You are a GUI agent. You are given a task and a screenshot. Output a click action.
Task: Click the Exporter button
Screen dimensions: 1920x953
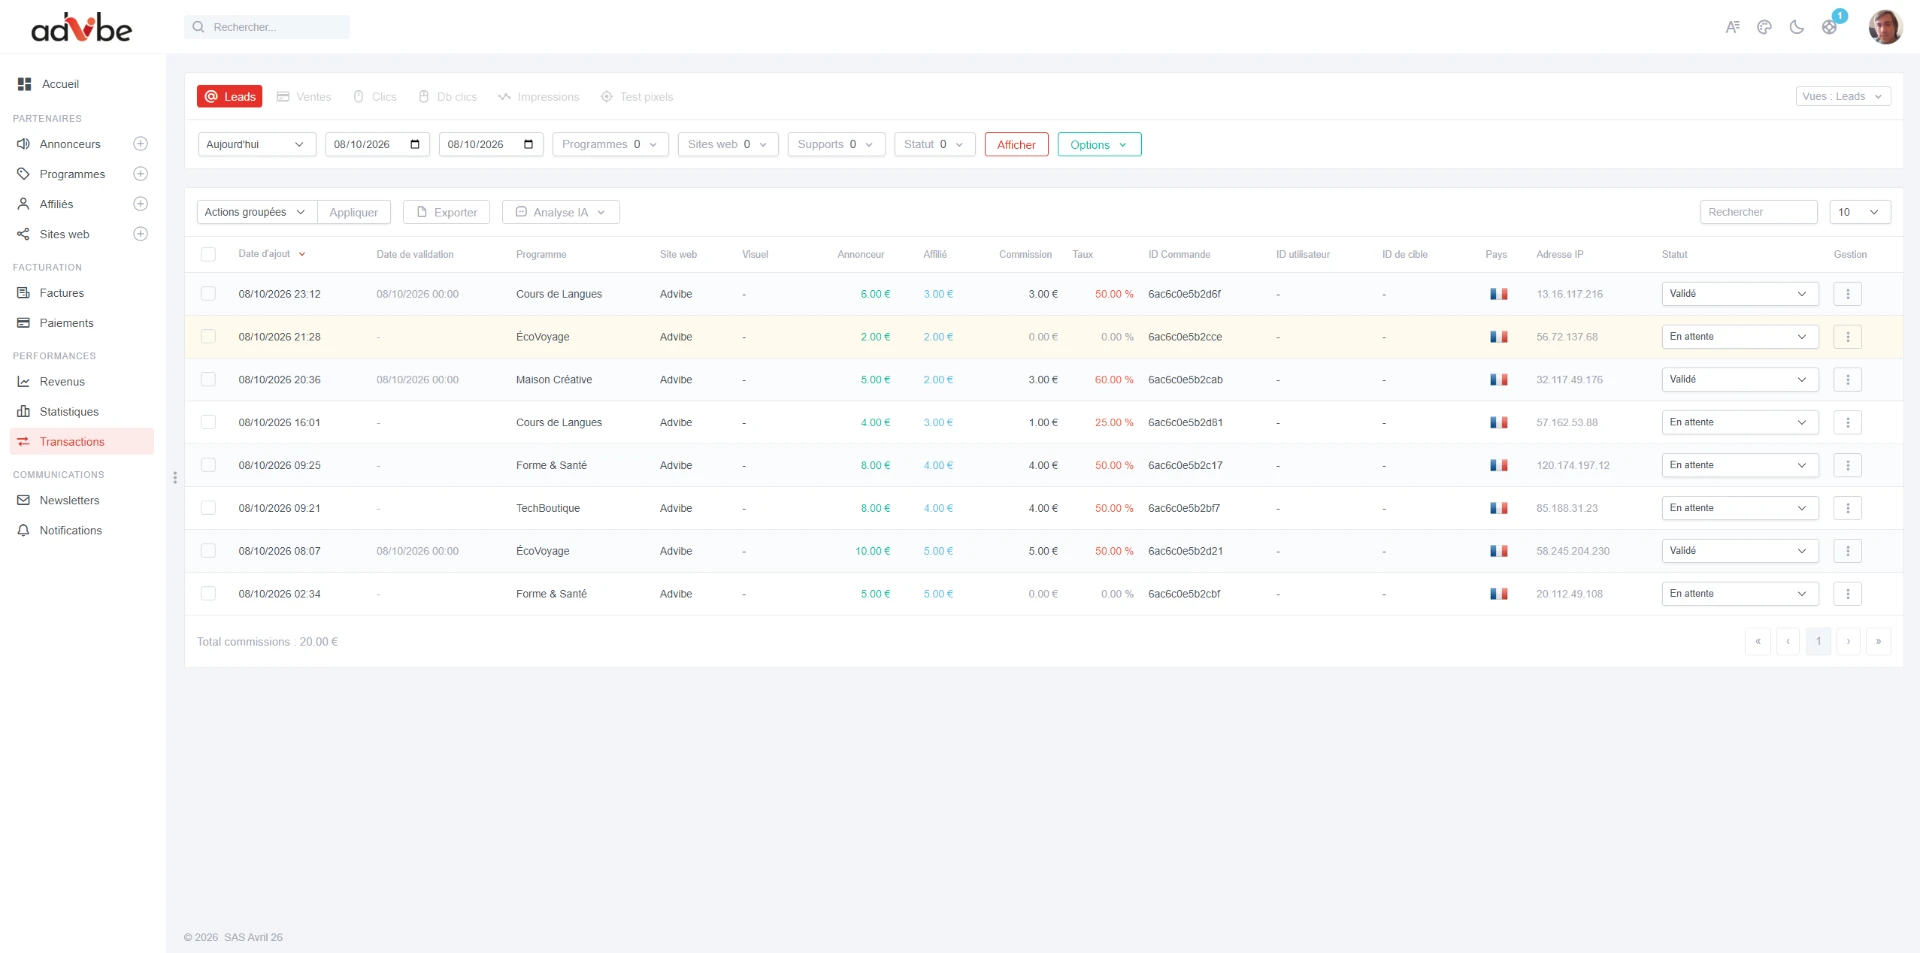click(447, 212)
